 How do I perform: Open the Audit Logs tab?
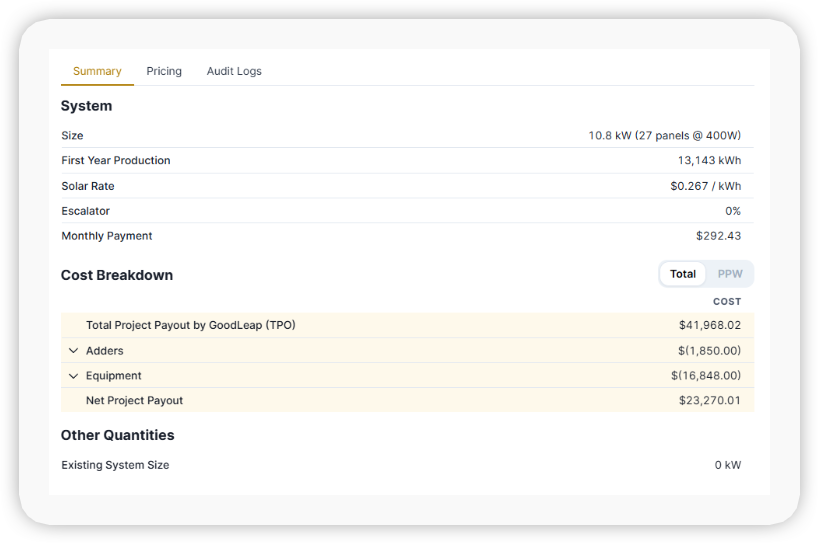pyautogui.click(x=234, y=71)
